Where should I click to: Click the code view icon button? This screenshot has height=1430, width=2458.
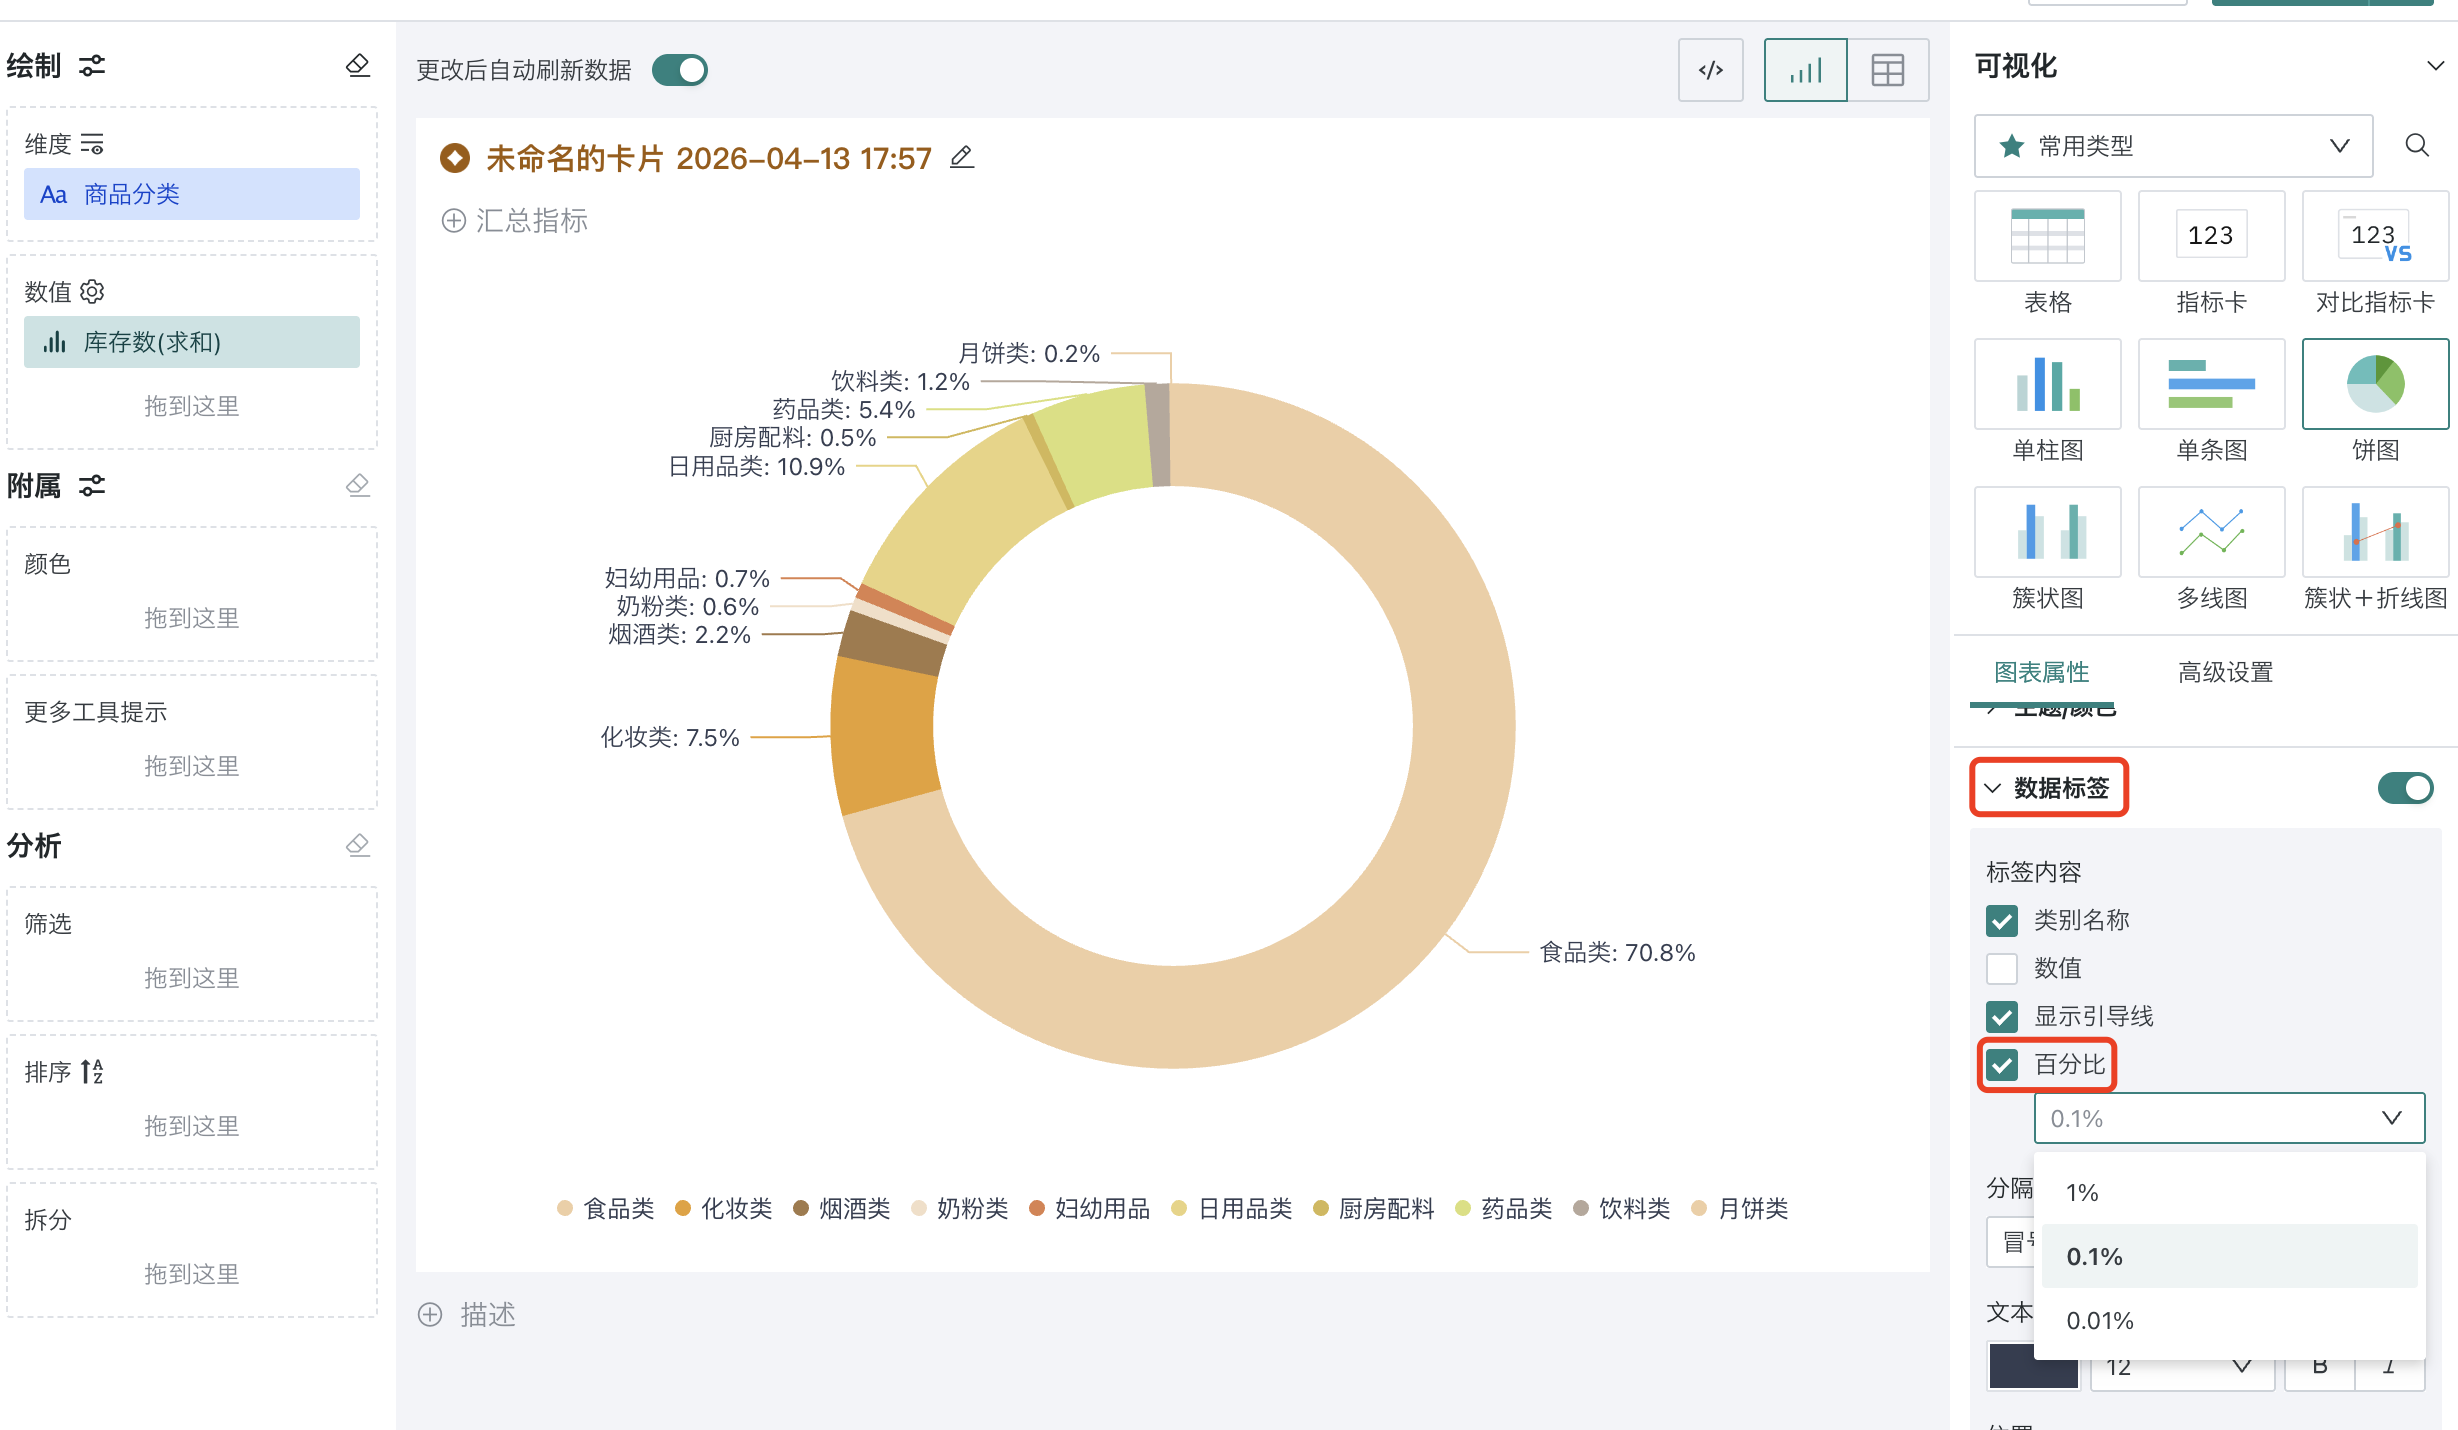click(x=1710, y=70)
